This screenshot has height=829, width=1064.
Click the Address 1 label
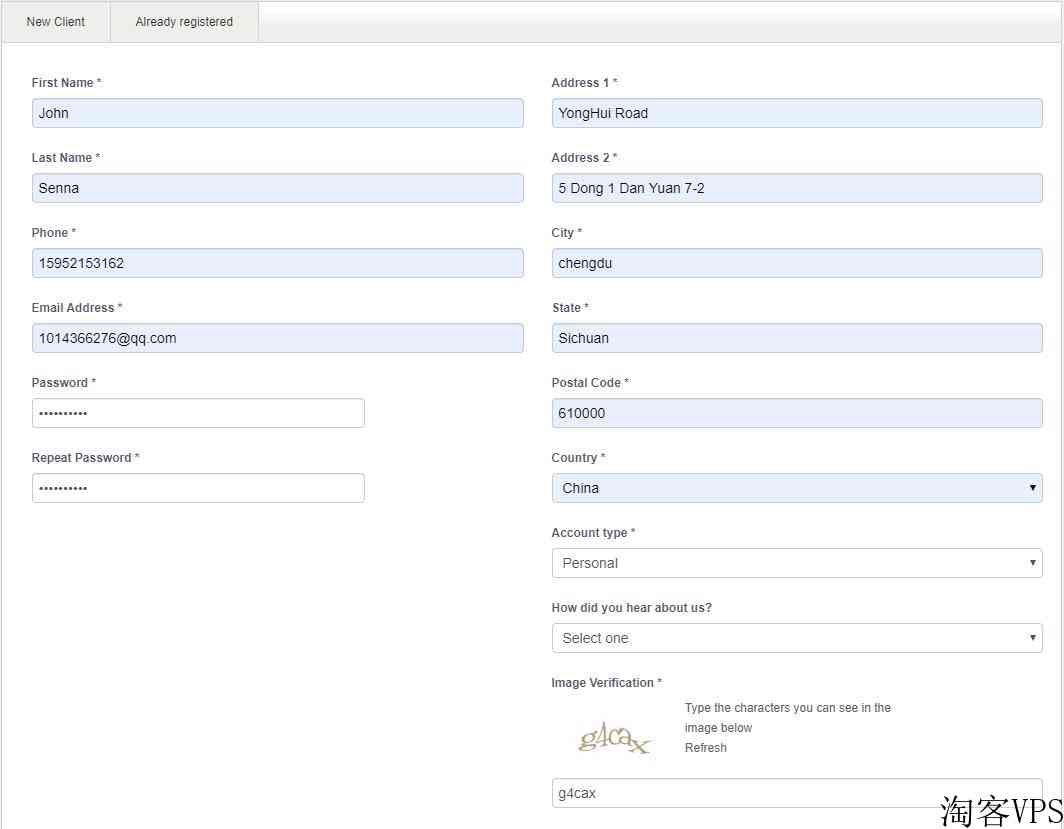pyautogui.click(x=584, y=83)
